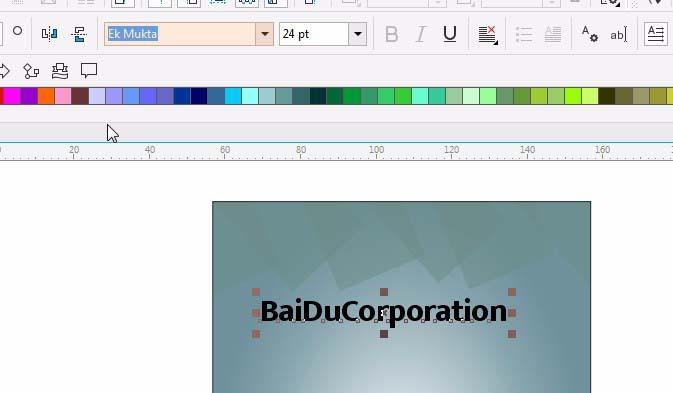Pick the brown swatch beside pink
This screenshot has width=673, height=393.
coord(80,96)
